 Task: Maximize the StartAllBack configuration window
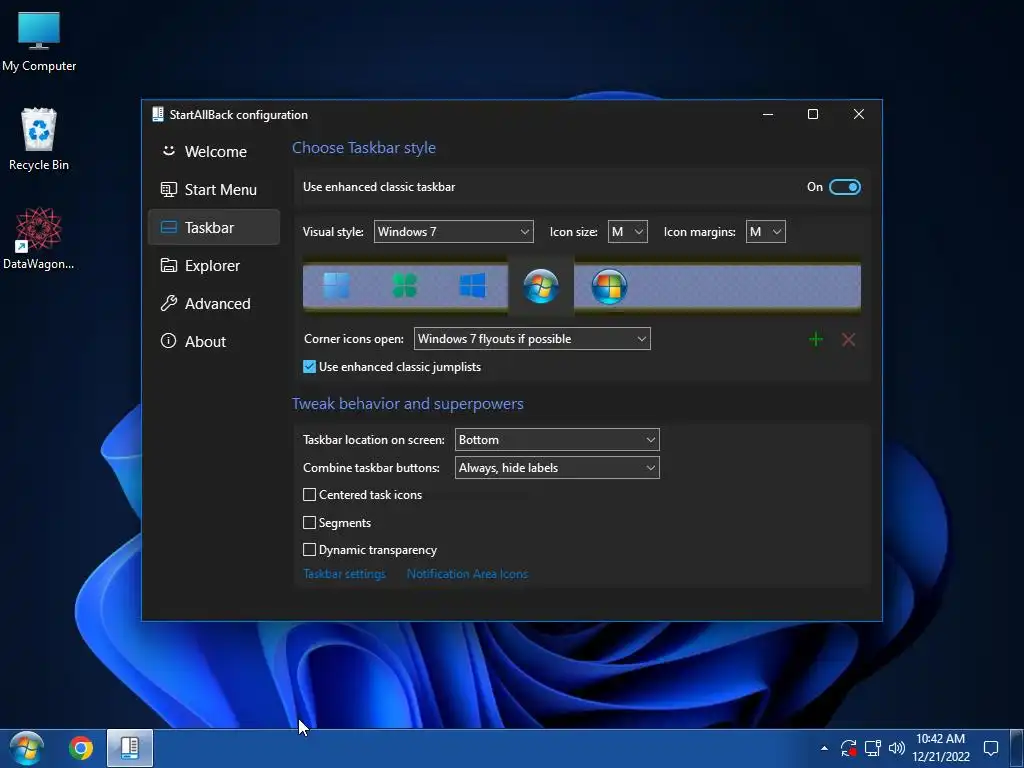[x=813, y=114]
